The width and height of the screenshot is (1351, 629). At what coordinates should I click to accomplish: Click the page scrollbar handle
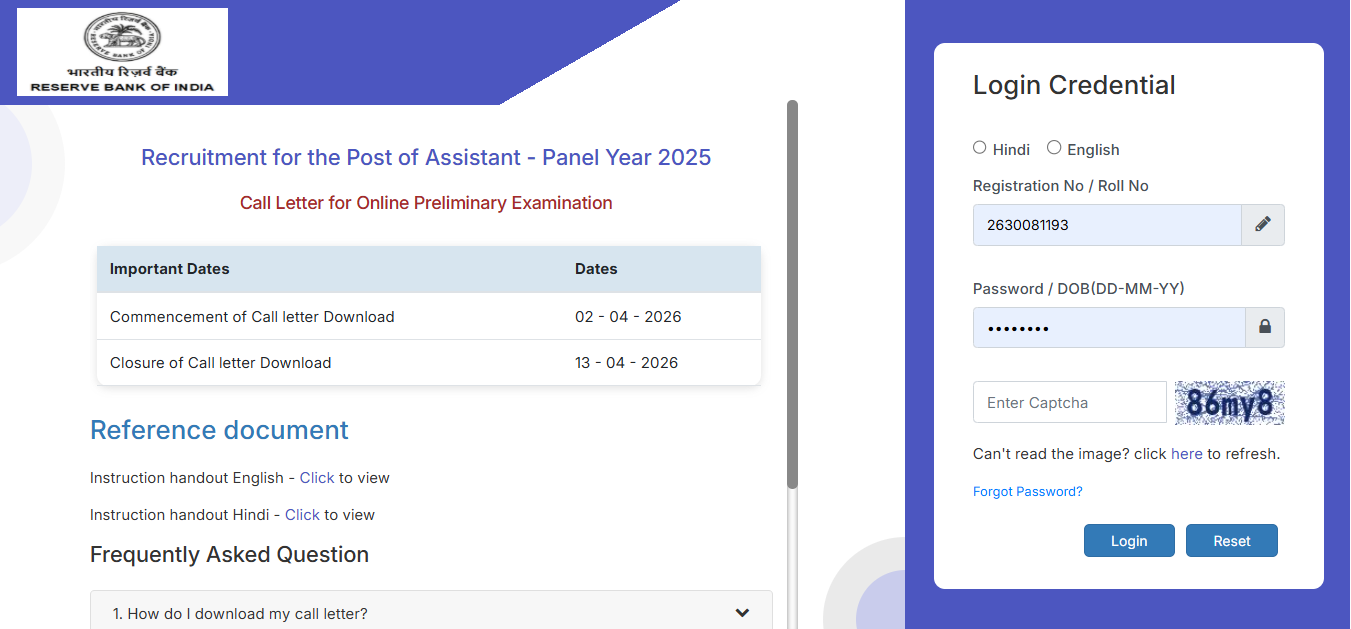click(794, 290)
